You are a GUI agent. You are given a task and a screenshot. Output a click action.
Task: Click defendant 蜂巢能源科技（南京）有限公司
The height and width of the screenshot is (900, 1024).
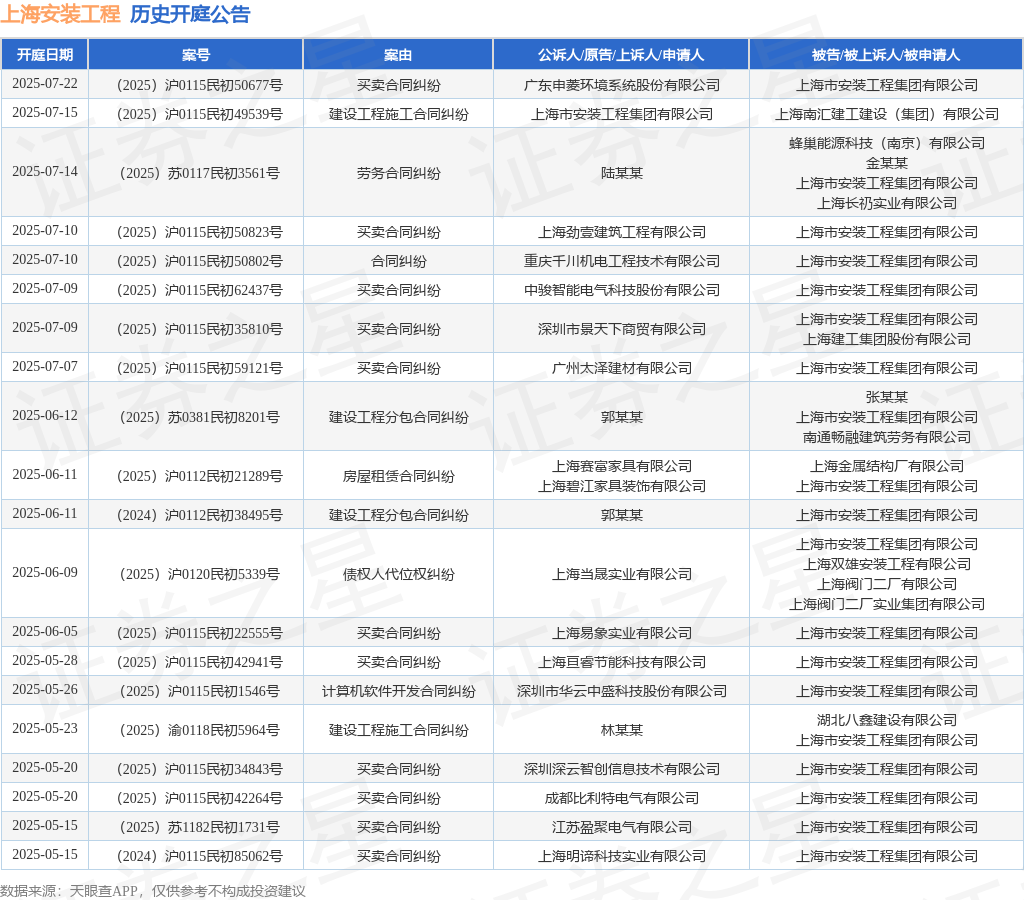[887, 143]
